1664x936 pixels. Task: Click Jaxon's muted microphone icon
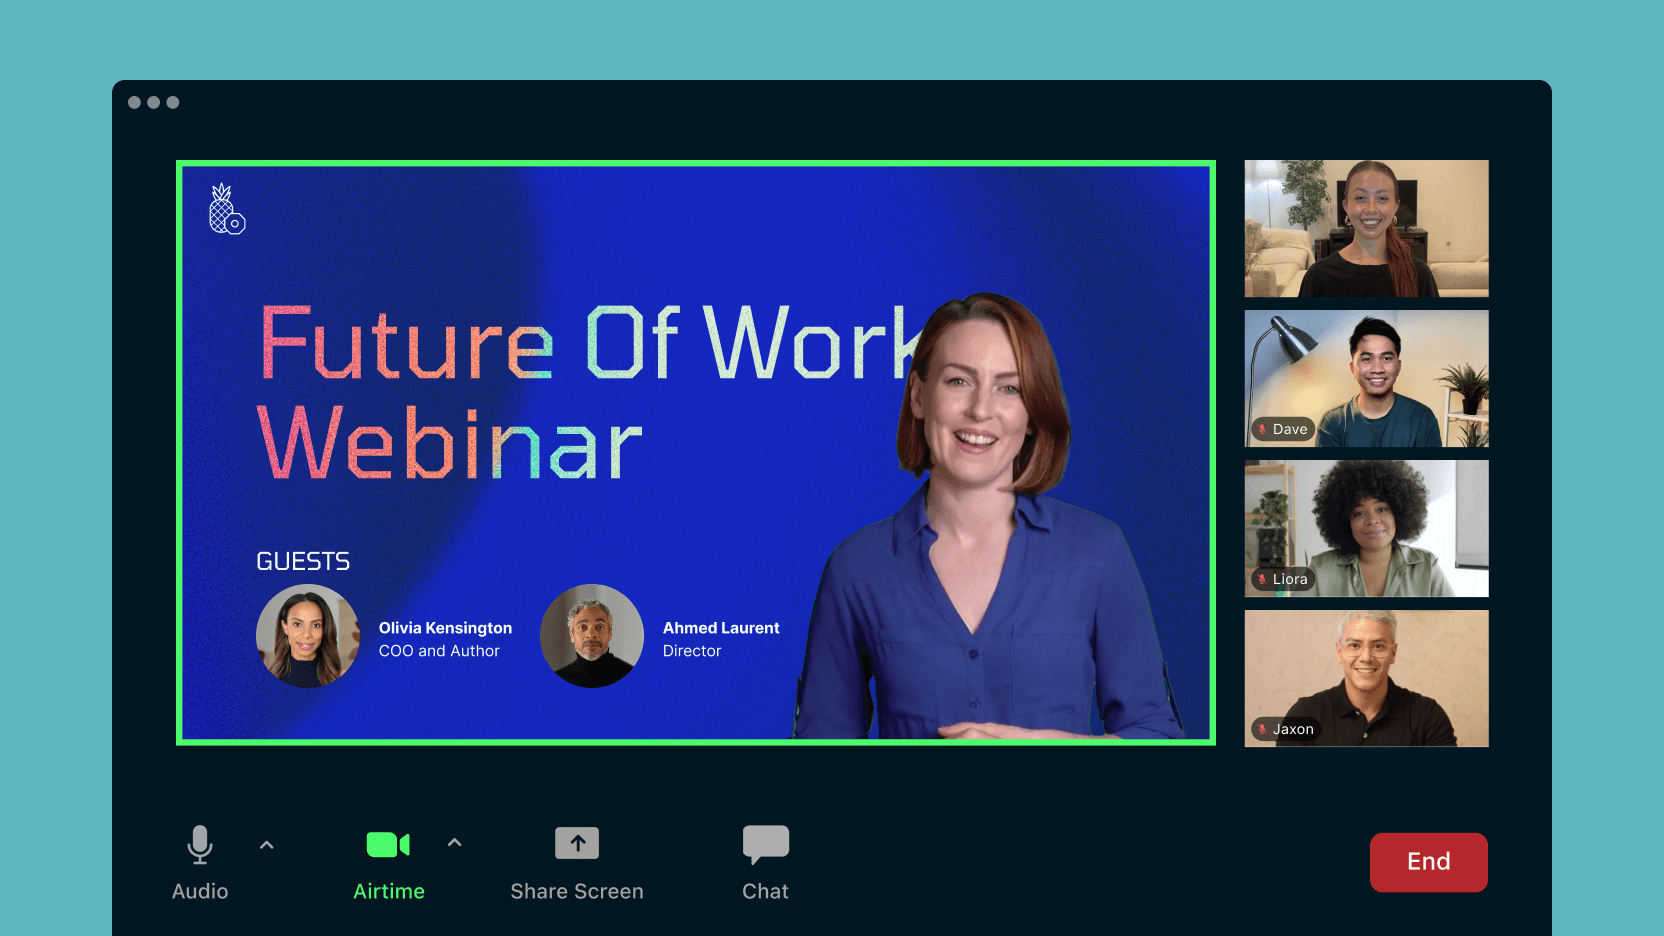(1262, 729)
